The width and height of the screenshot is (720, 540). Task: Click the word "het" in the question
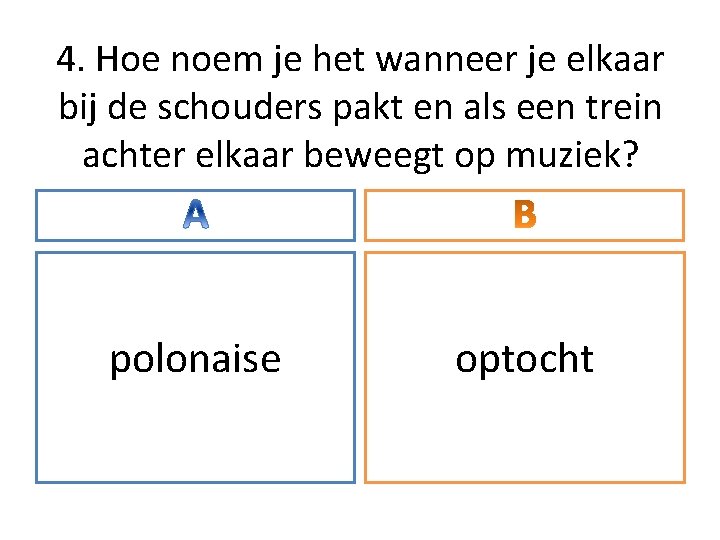pyautogui.click(x=339, y=60)
